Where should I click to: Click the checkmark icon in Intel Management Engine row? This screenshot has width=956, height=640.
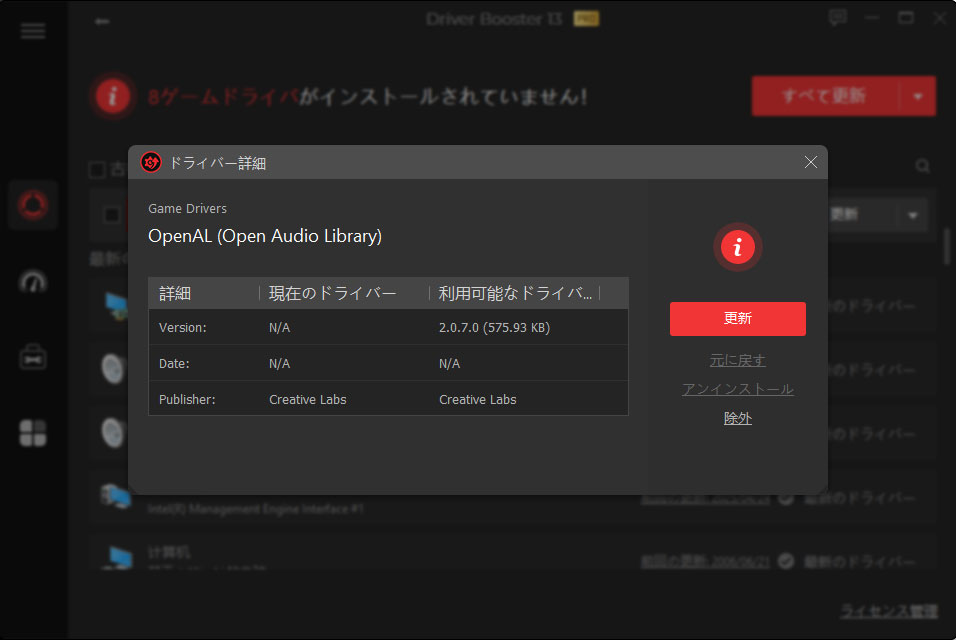point(786,498)
